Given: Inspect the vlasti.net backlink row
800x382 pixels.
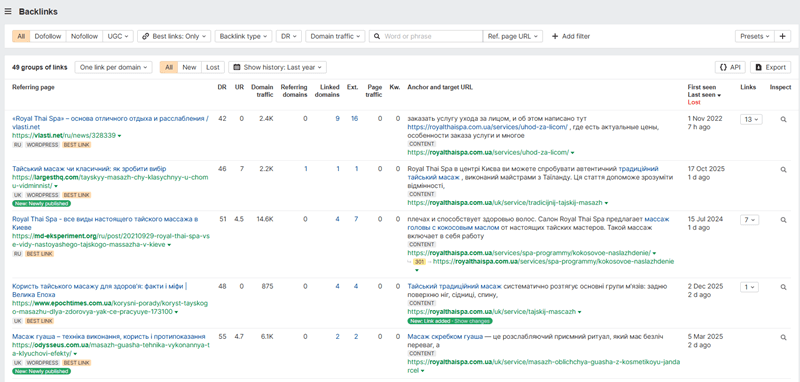Looking at the screenshot, I should coord(783,119).
